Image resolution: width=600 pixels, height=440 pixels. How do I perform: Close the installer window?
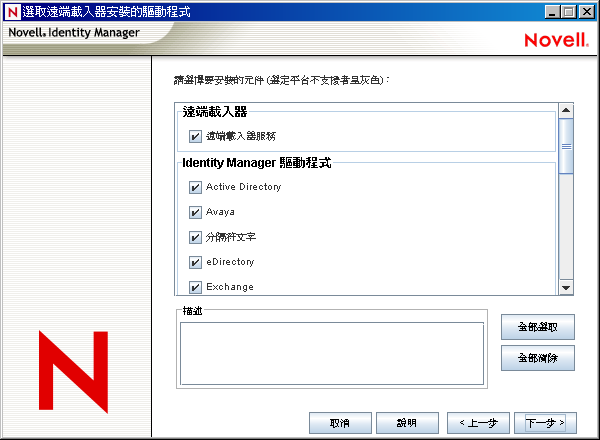coord(587,12)
